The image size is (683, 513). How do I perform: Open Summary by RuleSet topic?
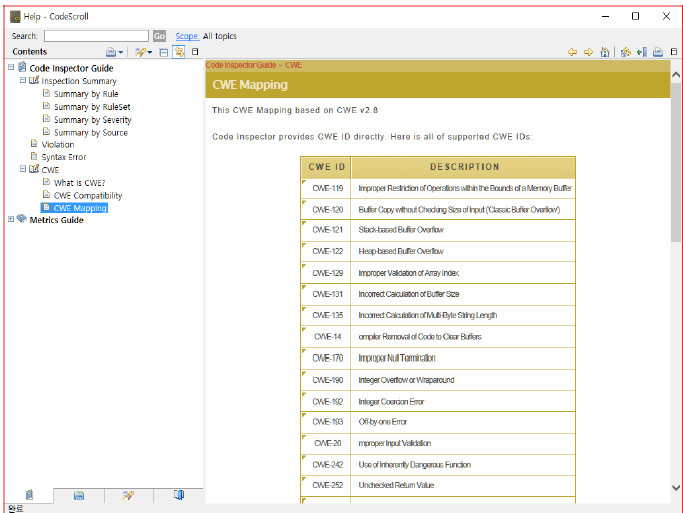(92, 107)
